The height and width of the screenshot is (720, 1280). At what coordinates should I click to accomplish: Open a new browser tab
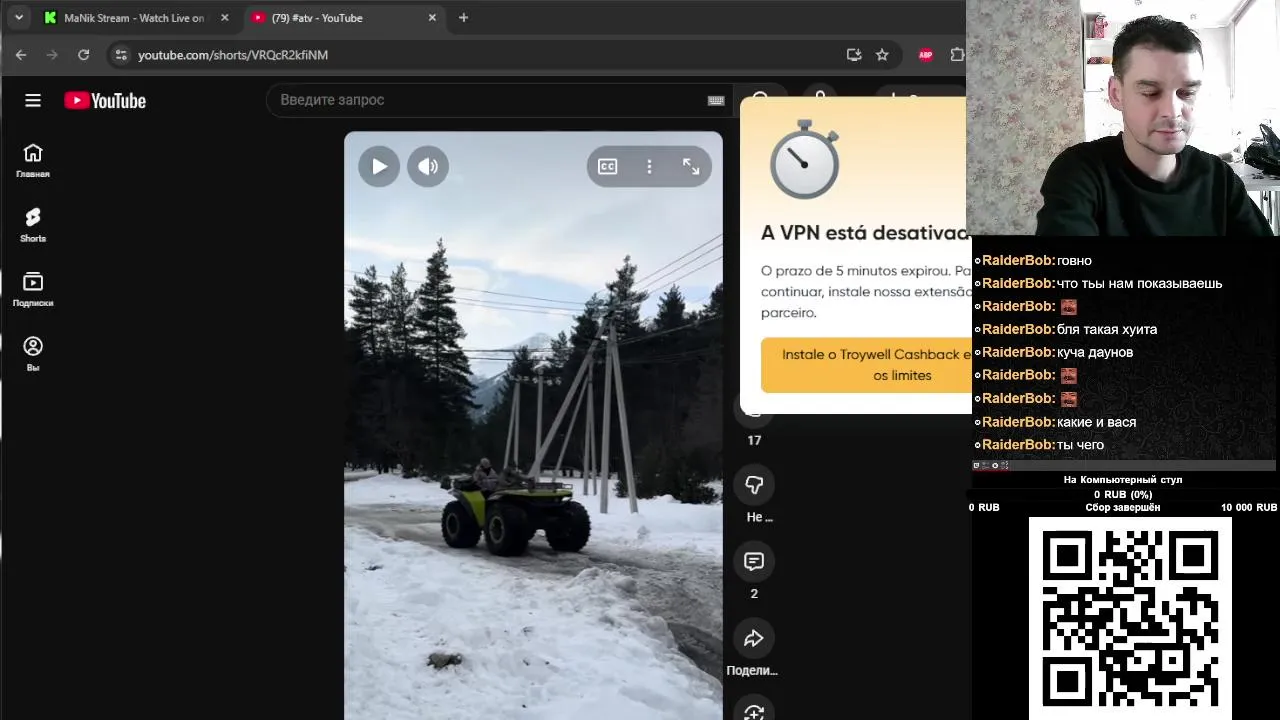pos(463,18)
